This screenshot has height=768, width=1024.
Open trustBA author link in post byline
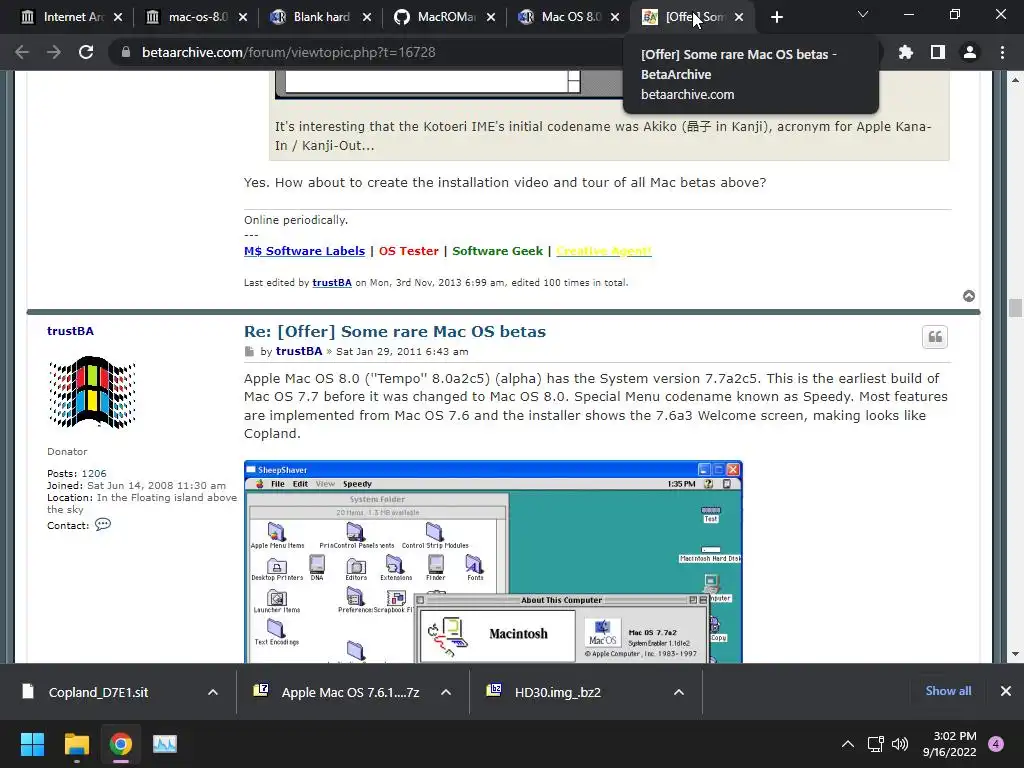[298, 351]
